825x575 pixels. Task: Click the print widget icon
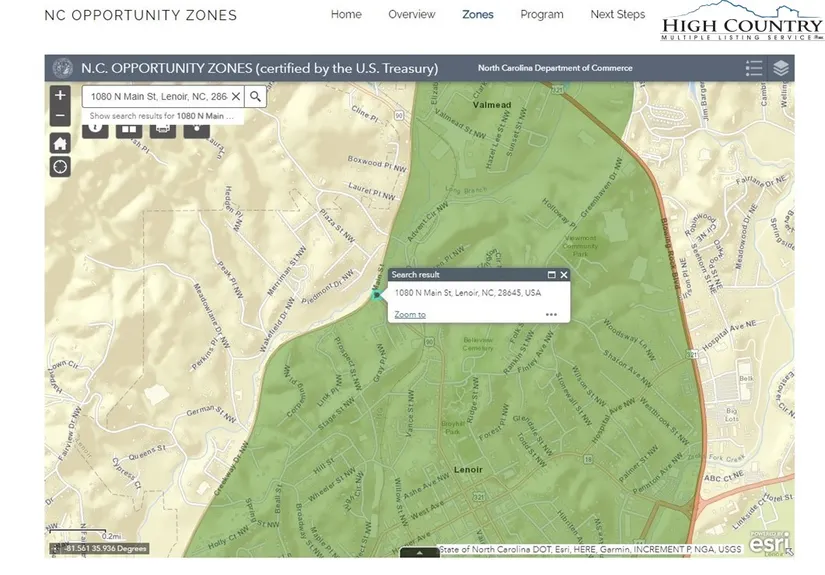[162, 128]
